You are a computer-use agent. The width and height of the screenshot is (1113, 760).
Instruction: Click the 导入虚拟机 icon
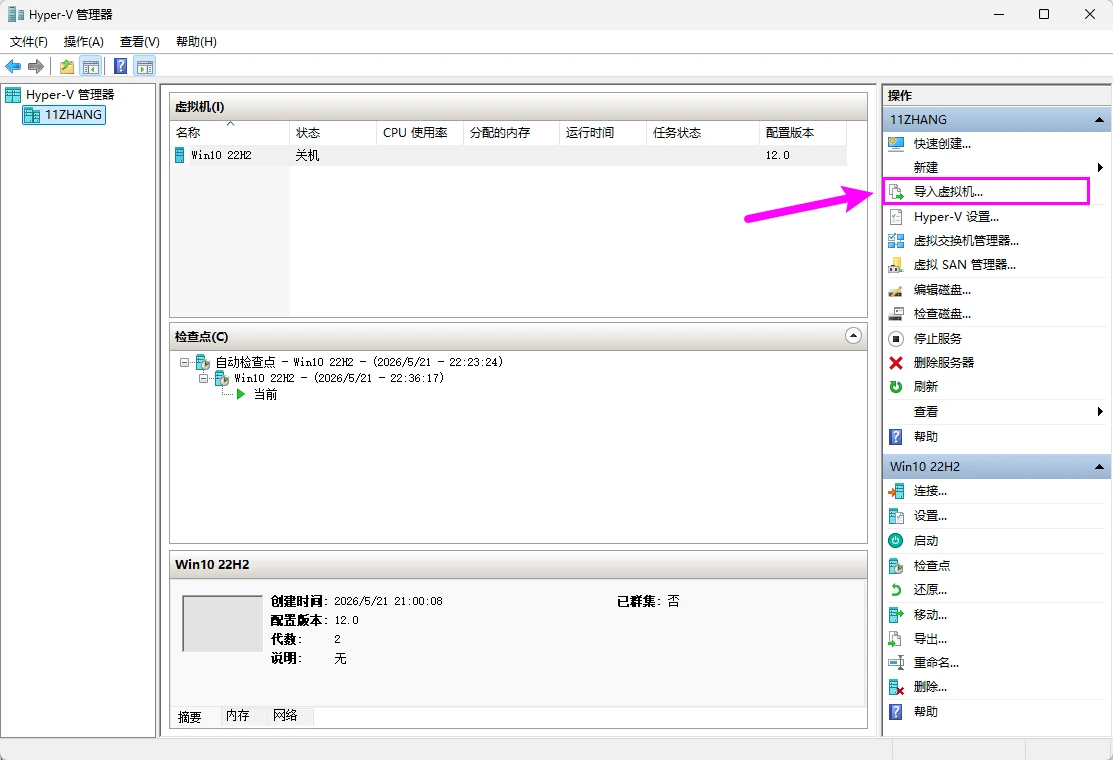pyautogui.click(x=896, y=192)
